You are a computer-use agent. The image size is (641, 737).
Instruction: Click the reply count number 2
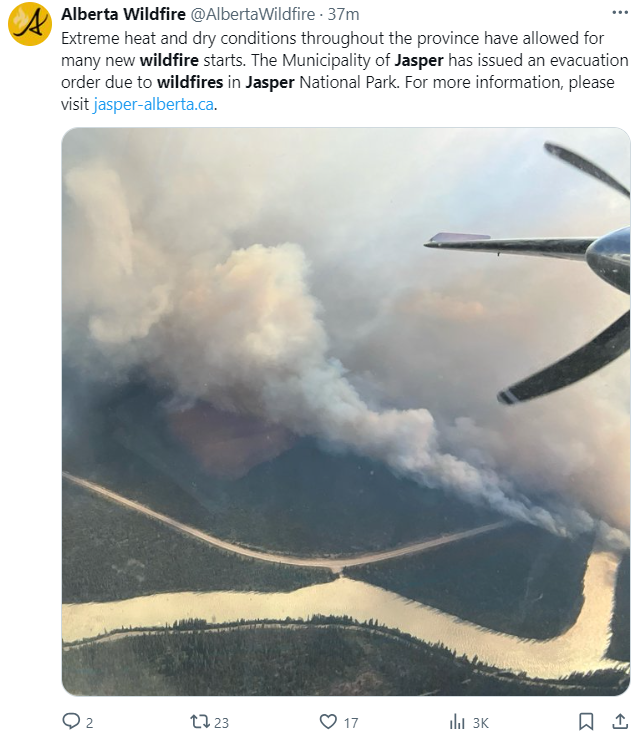point(89,722)
